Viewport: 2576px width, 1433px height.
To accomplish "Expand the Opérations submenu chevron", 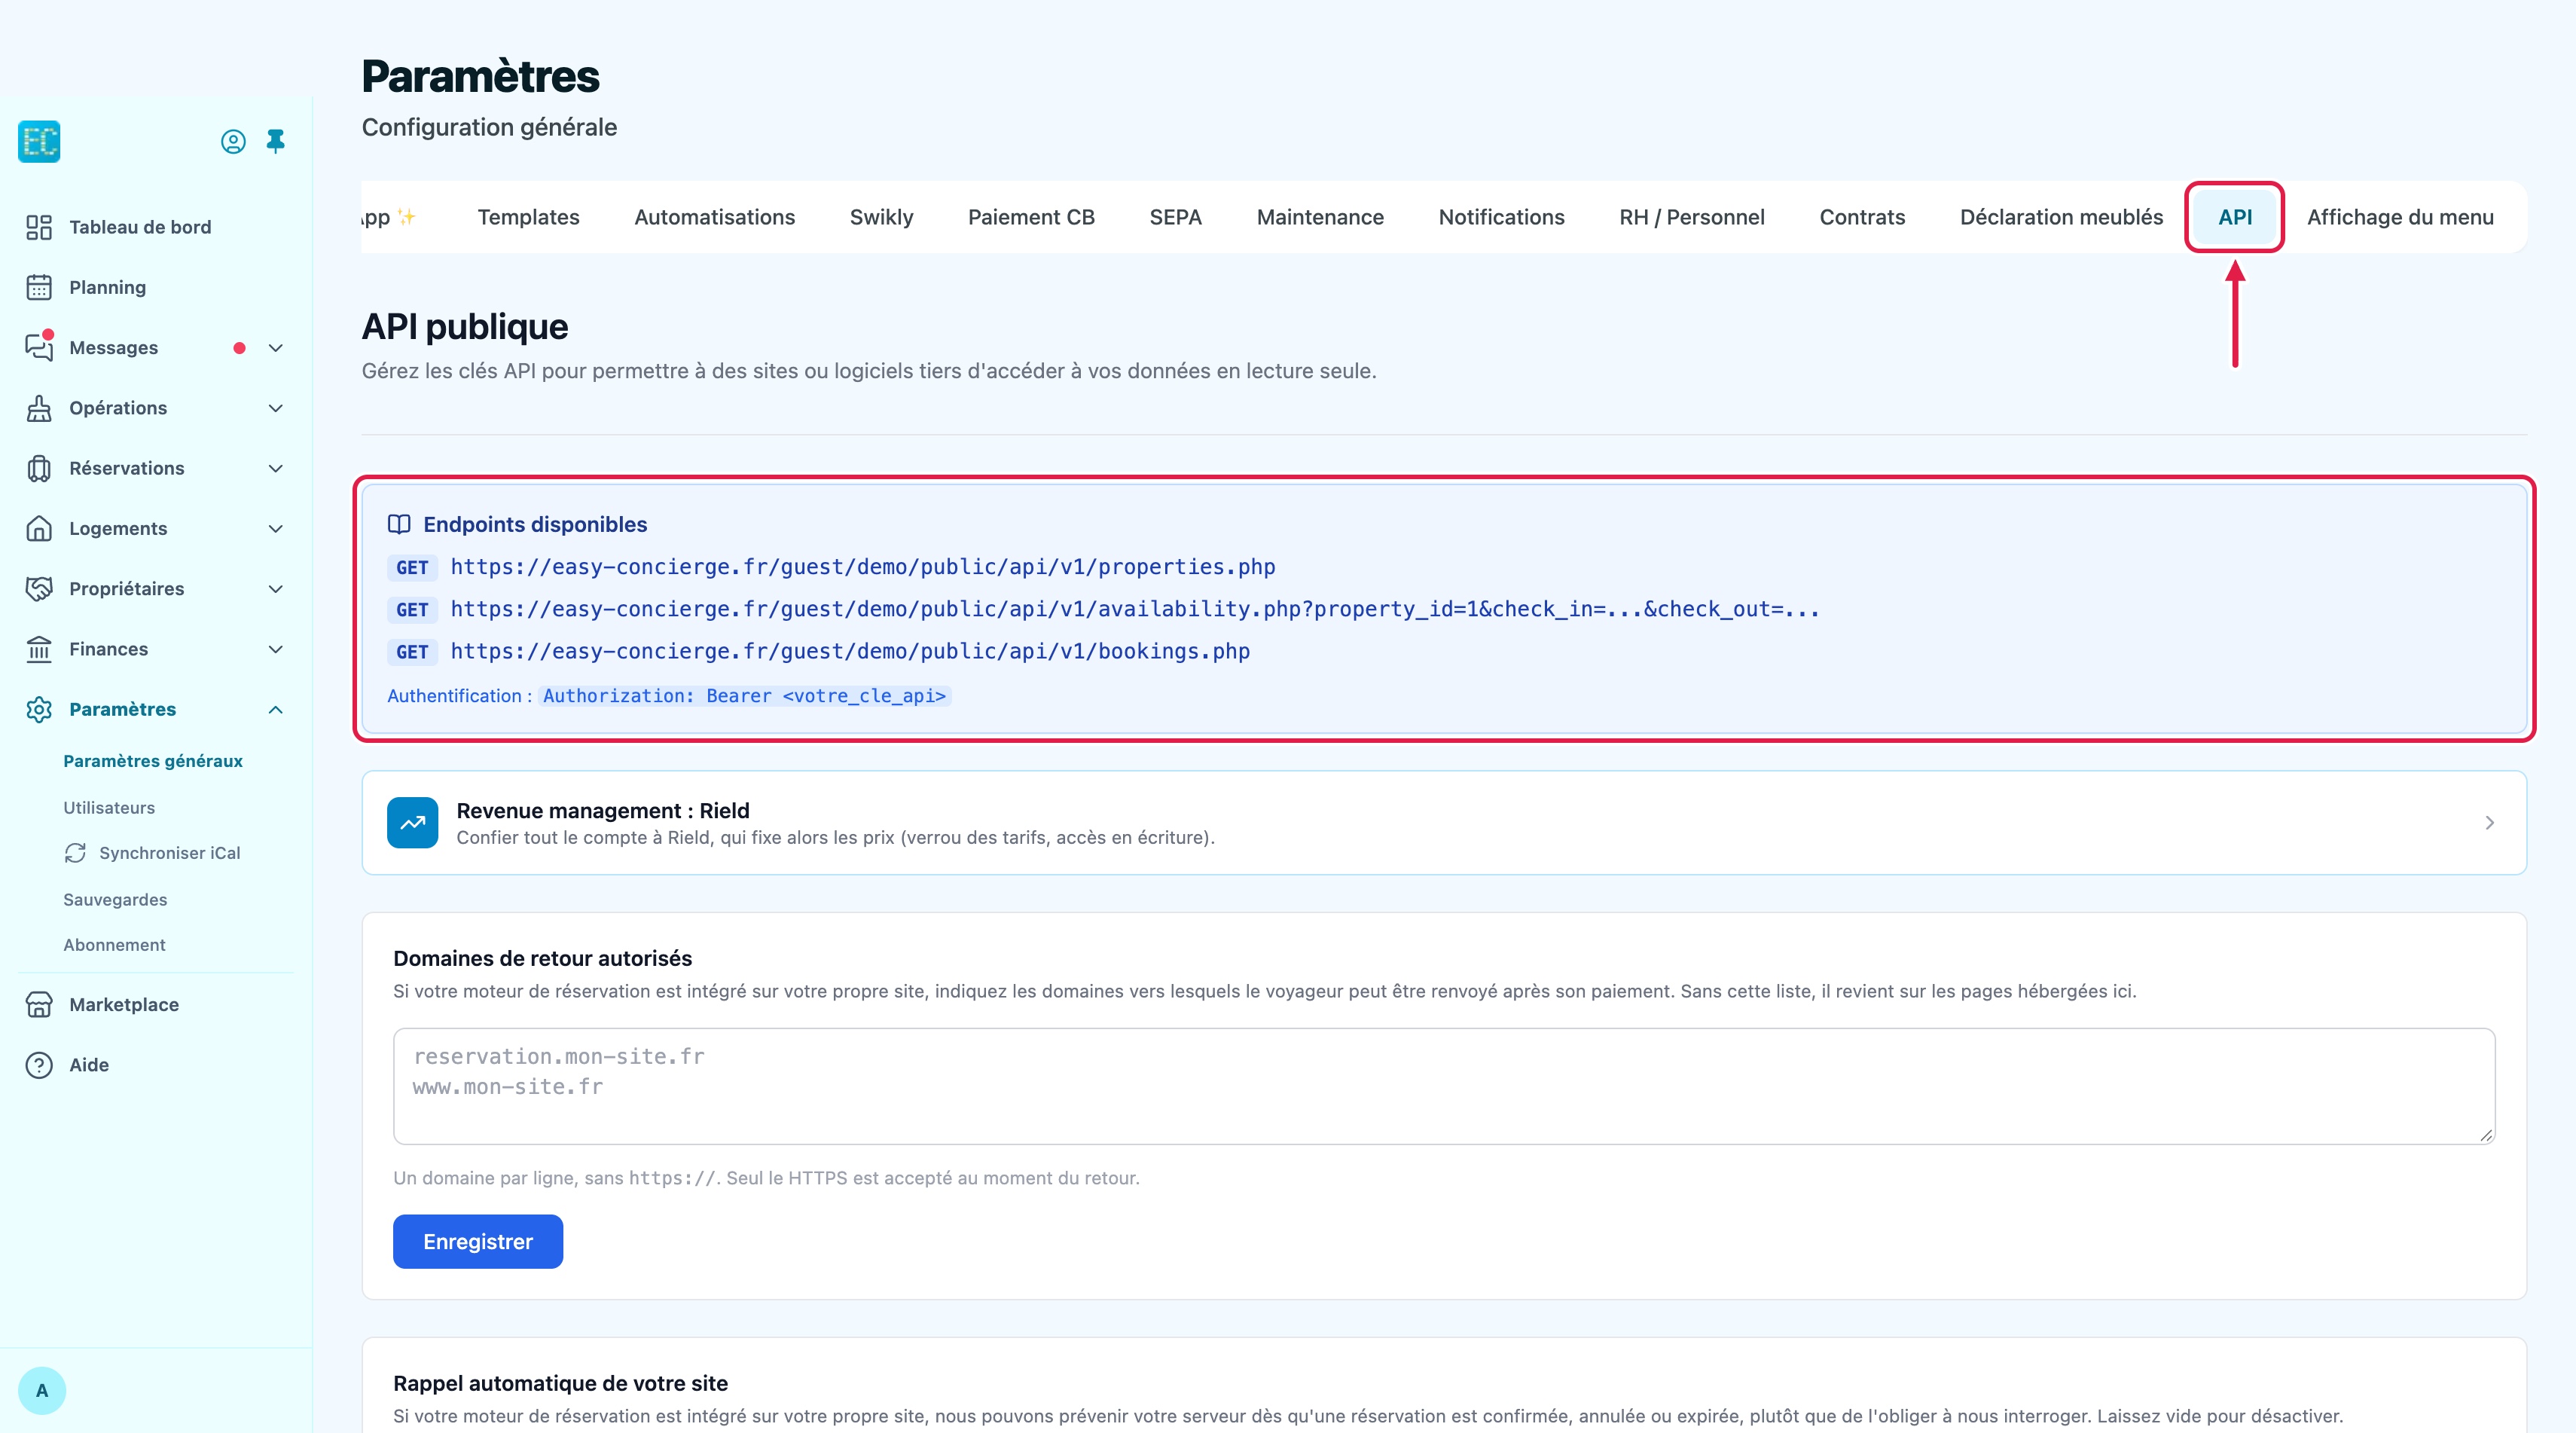I will point(276,408).
